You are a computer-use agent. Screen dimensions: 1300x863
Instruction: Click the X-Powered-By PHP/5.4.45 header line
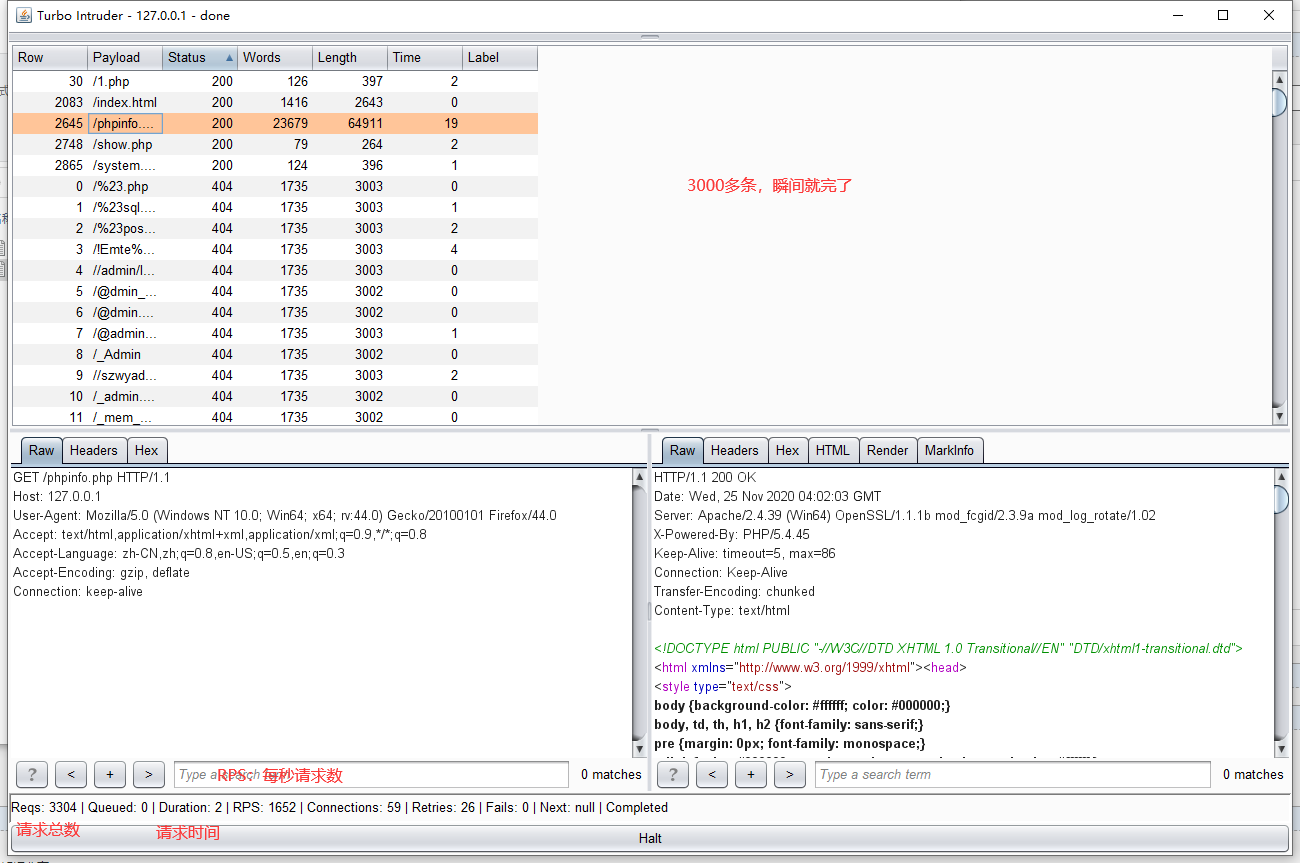[732, 534]
